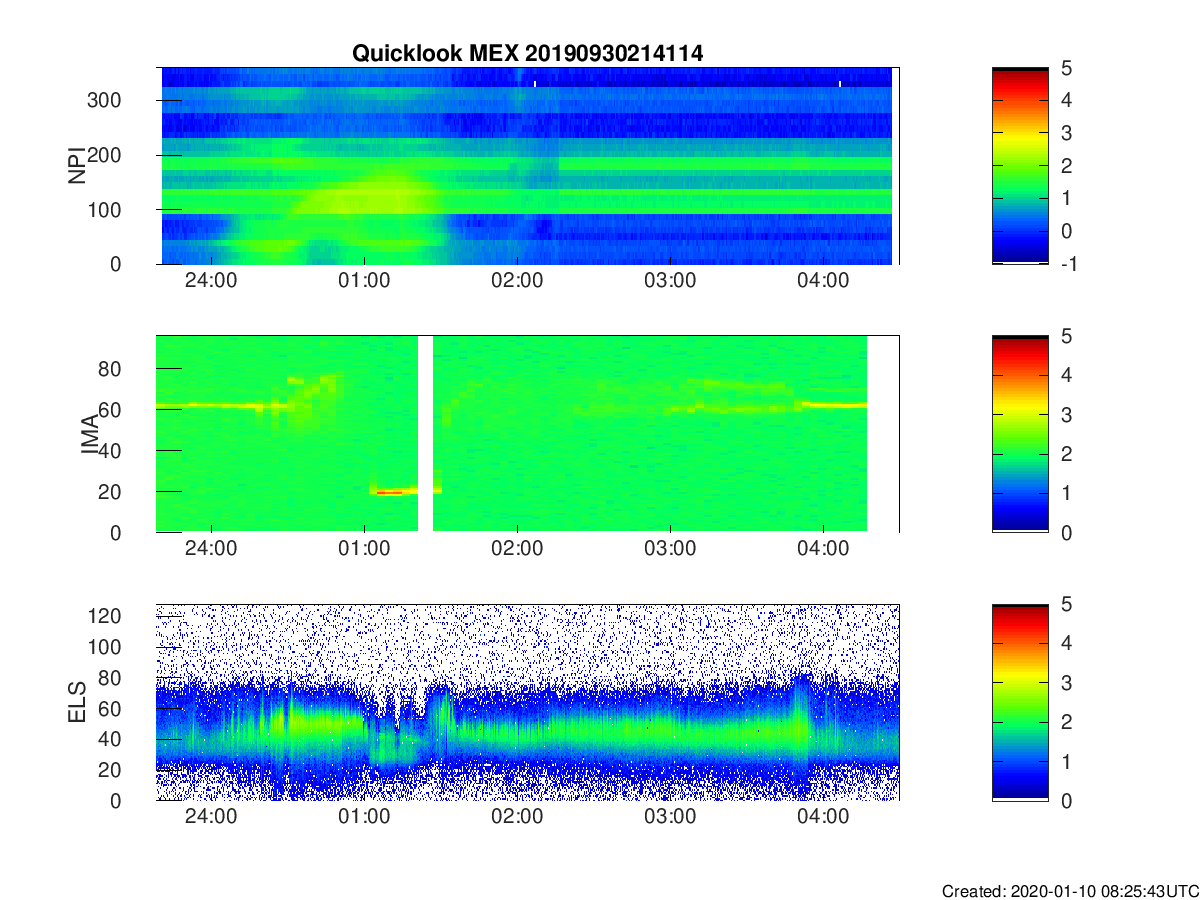This screenshot has height=900, width=1200.
Task: Click the '04:00' tick under the IMA plot
Action: pos(823,549)
